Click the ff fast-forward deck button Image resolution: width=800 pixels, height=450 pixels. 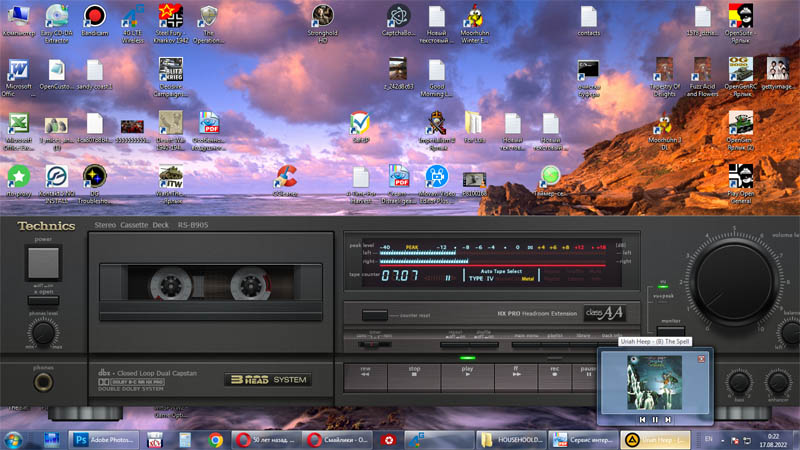point(516,378)
